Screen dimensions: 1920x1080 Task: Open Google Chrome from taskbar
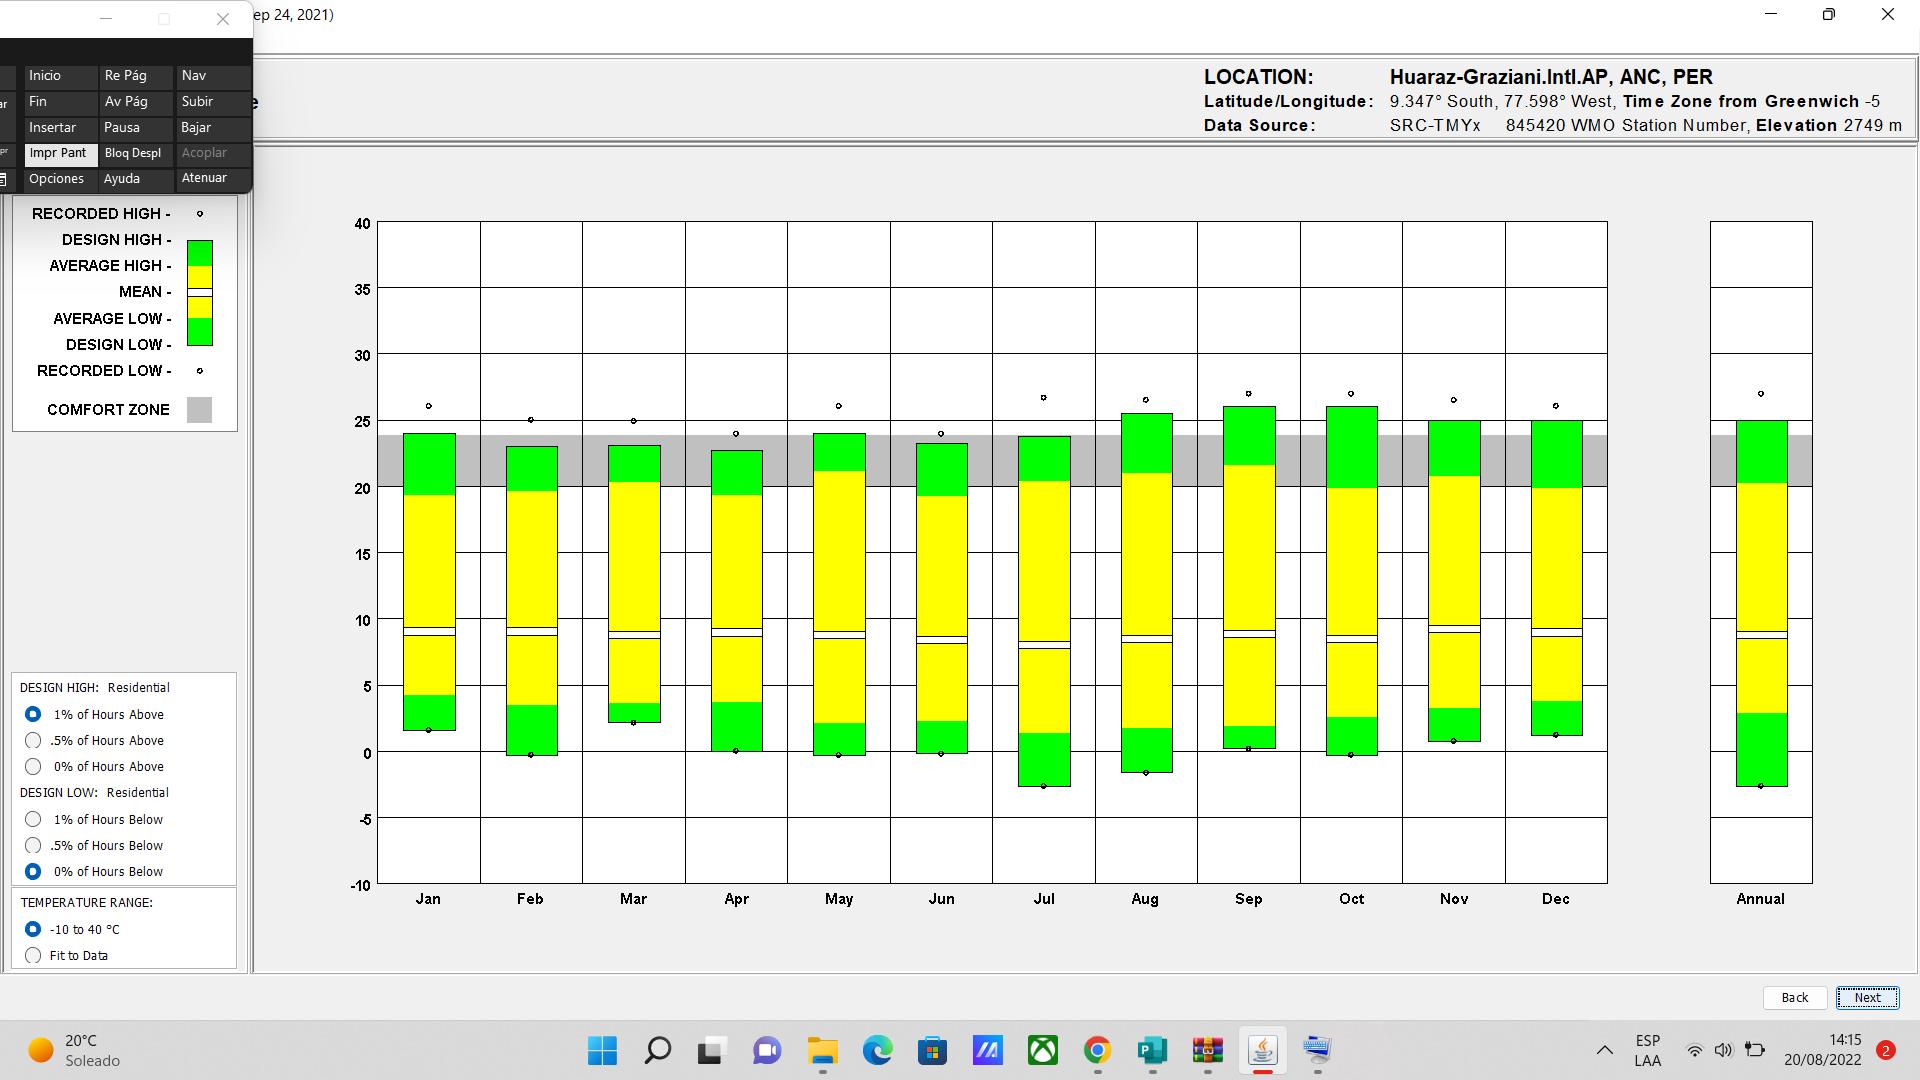point(1097,1050)
